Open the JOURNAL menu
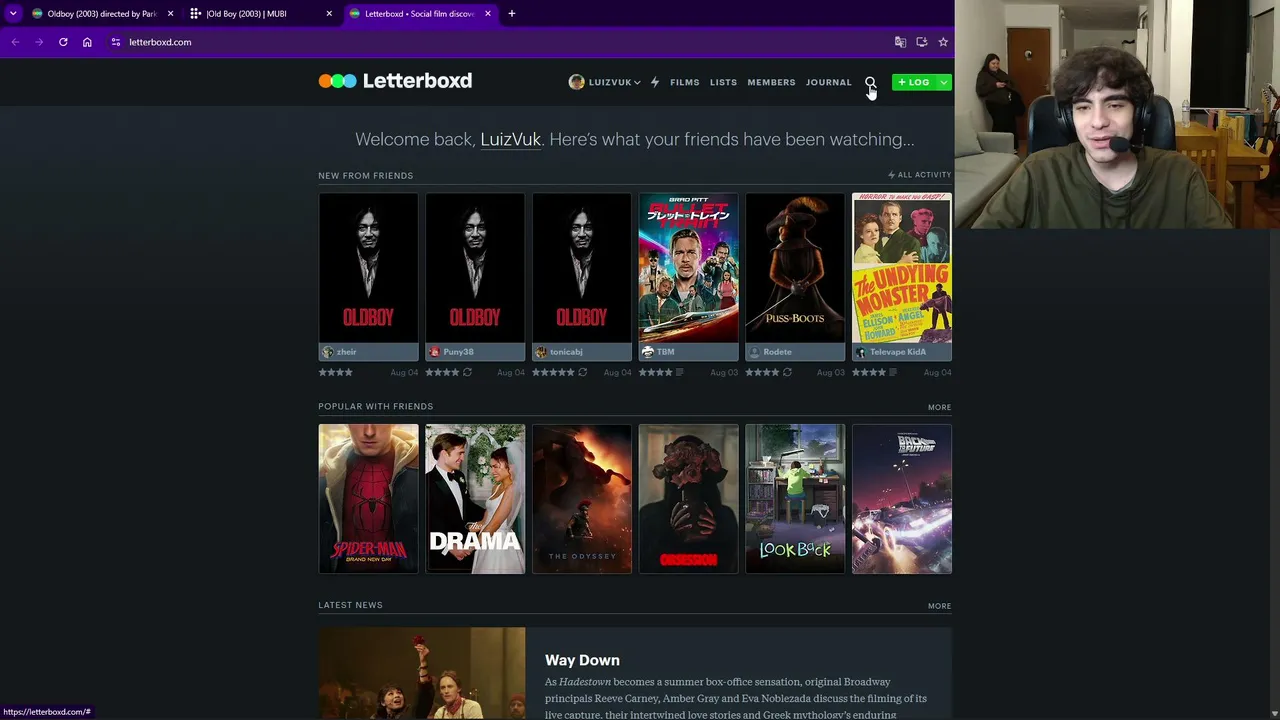Screen dimensions: 1280x720 tap(829, 82)
